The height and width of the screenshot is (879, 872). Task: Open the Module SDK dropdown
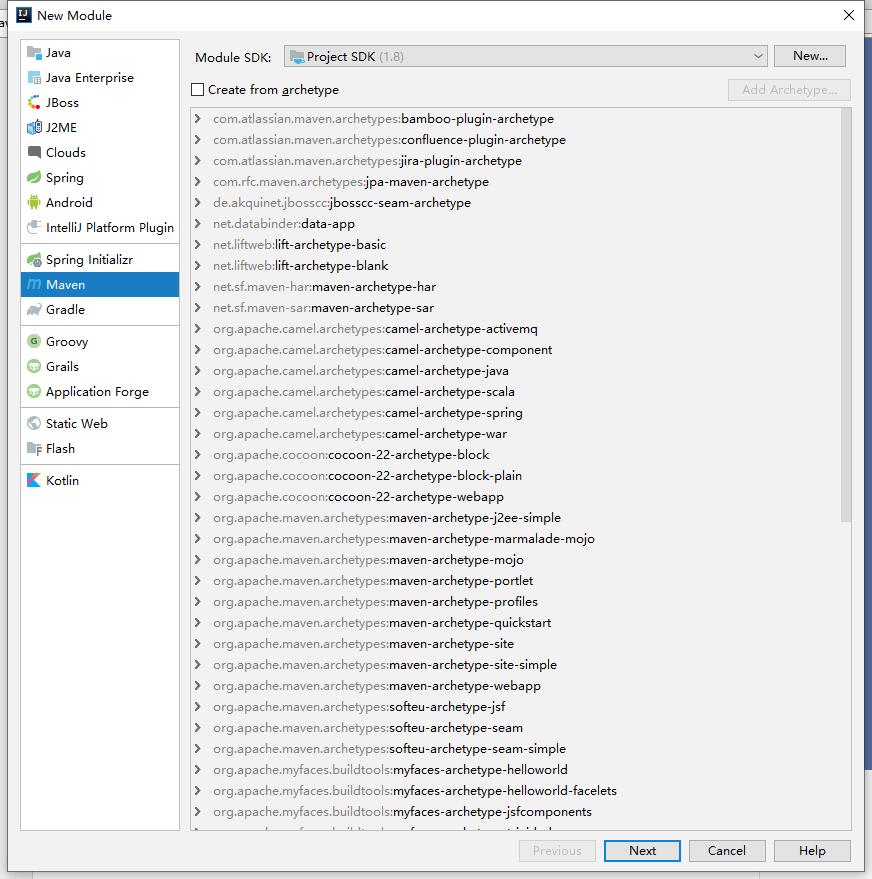525,57
